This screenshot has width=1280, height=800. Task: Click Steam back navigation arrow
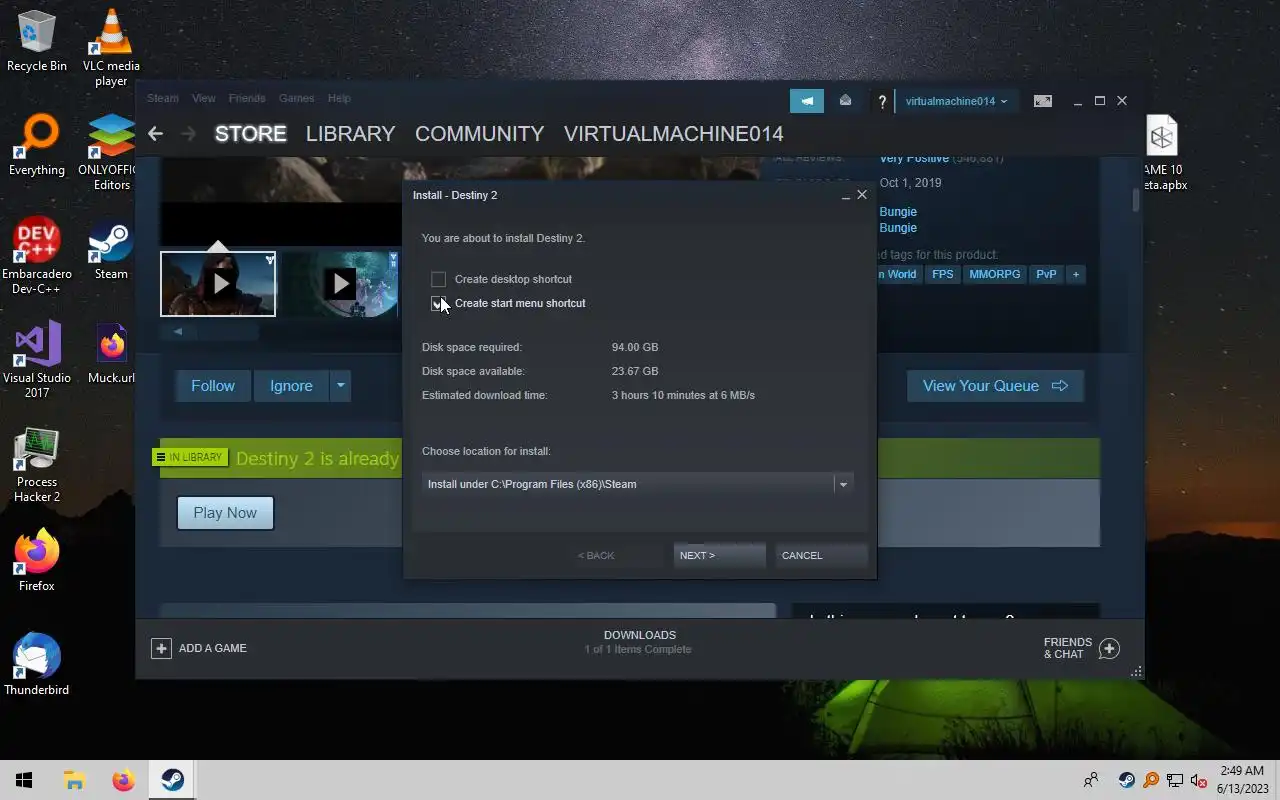tap(155, 133)
